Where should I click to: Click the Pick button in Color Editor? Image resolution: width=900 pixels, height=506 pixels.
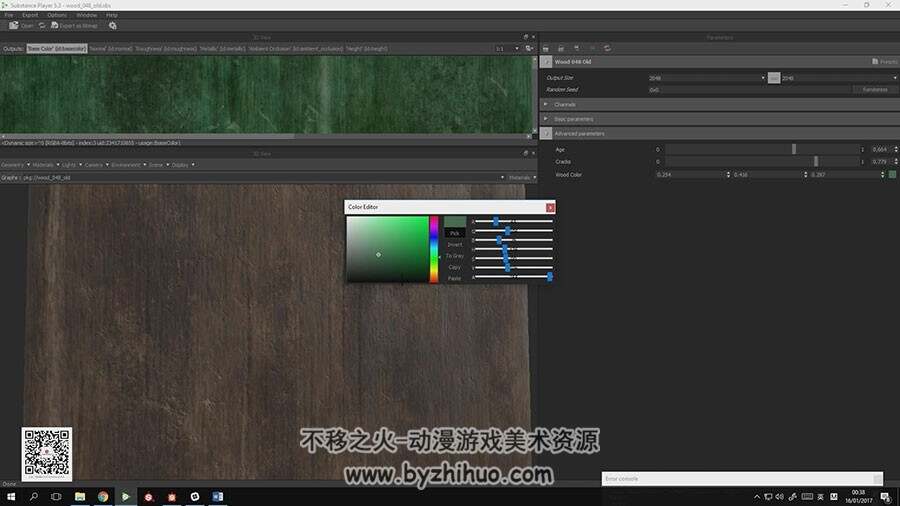pyautogui.click(x=455, y=233)
